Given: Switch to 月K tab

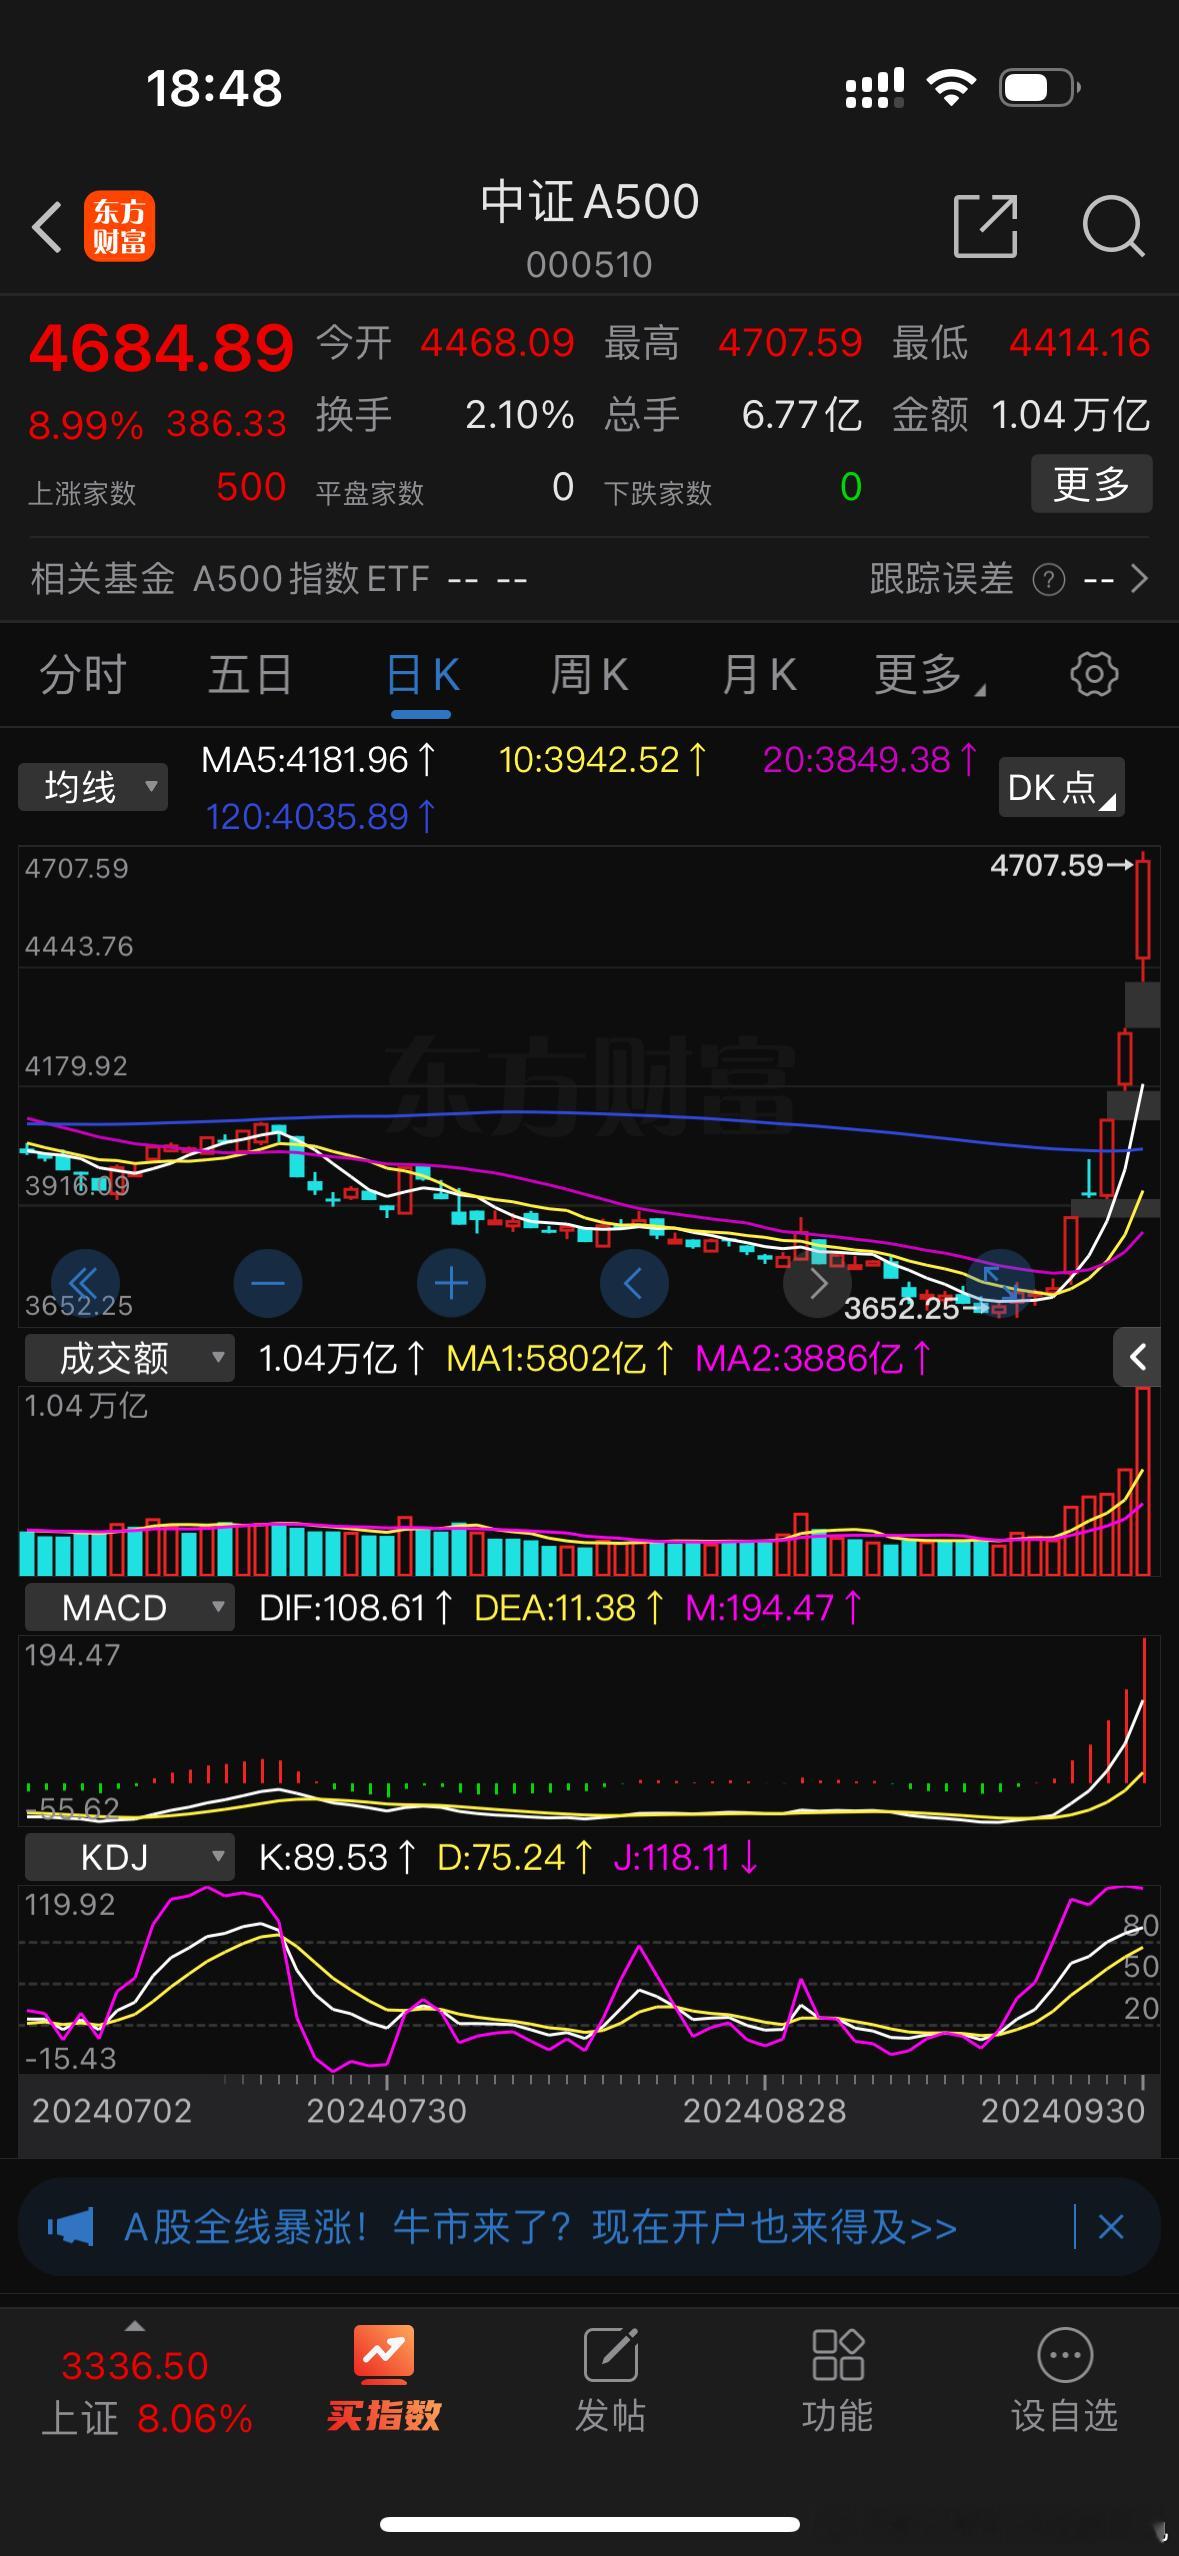Looking at the screenshot, I should click(x=759, y=674).
